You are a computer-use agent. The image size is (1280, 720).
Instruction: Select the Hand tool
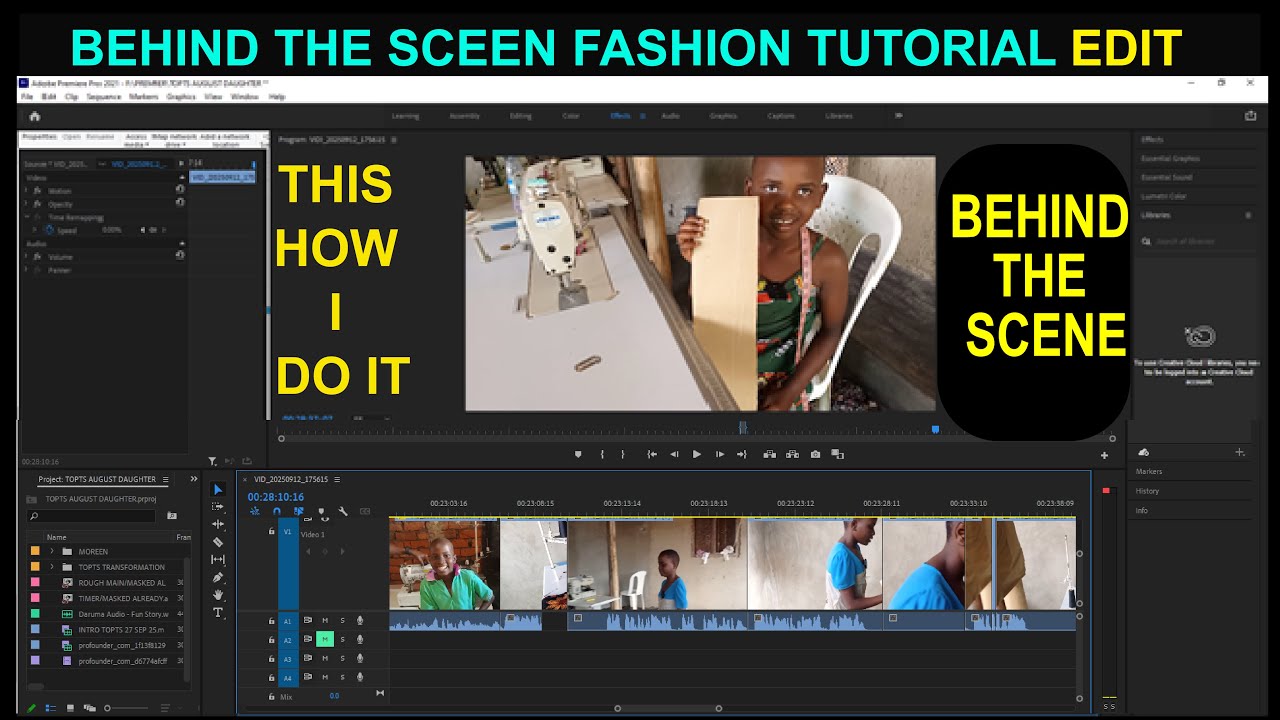pyautogui.click(x=218, y=595)
